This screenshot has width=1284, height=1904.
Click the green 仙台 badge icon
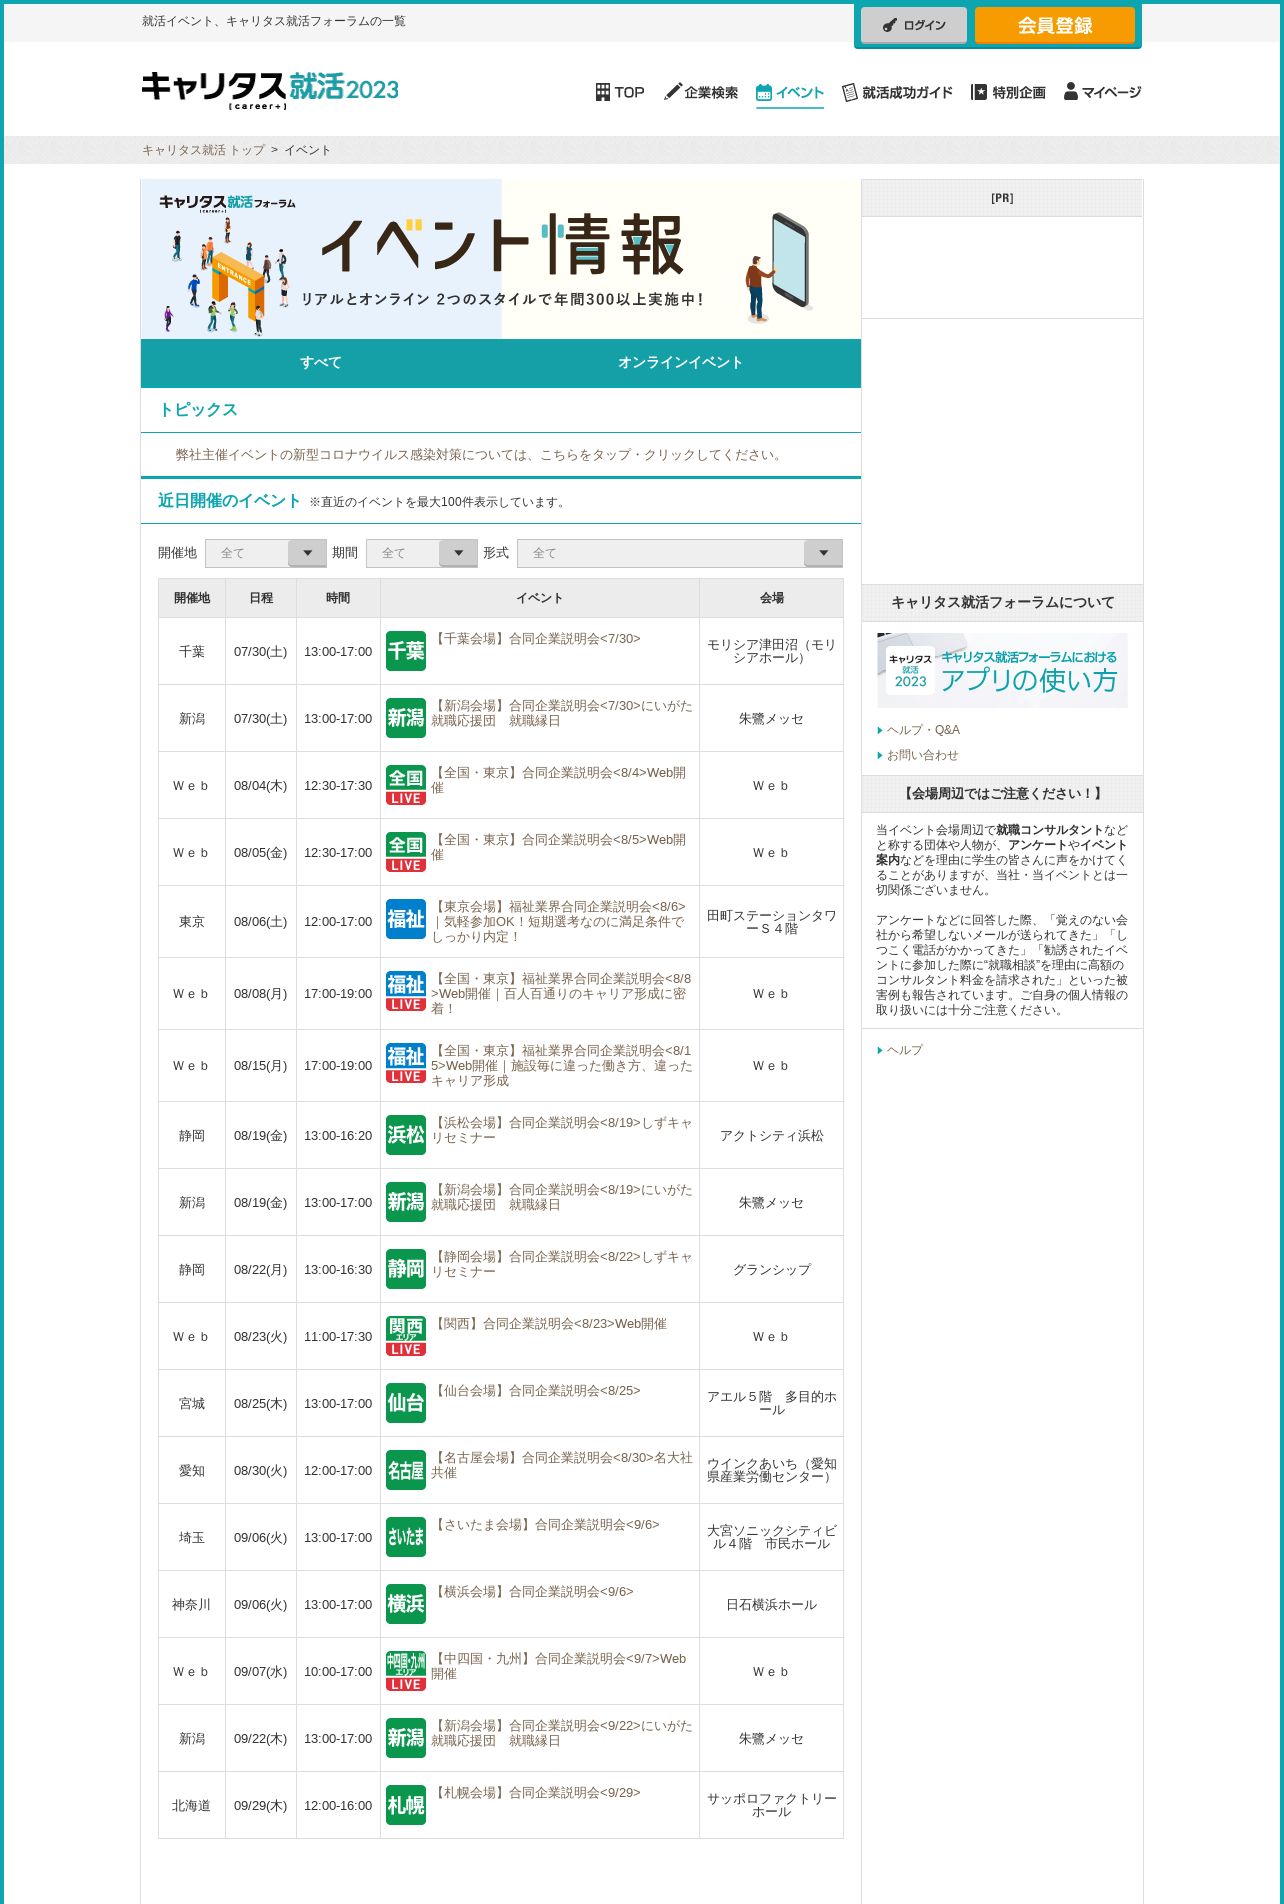pos(406,1403)
